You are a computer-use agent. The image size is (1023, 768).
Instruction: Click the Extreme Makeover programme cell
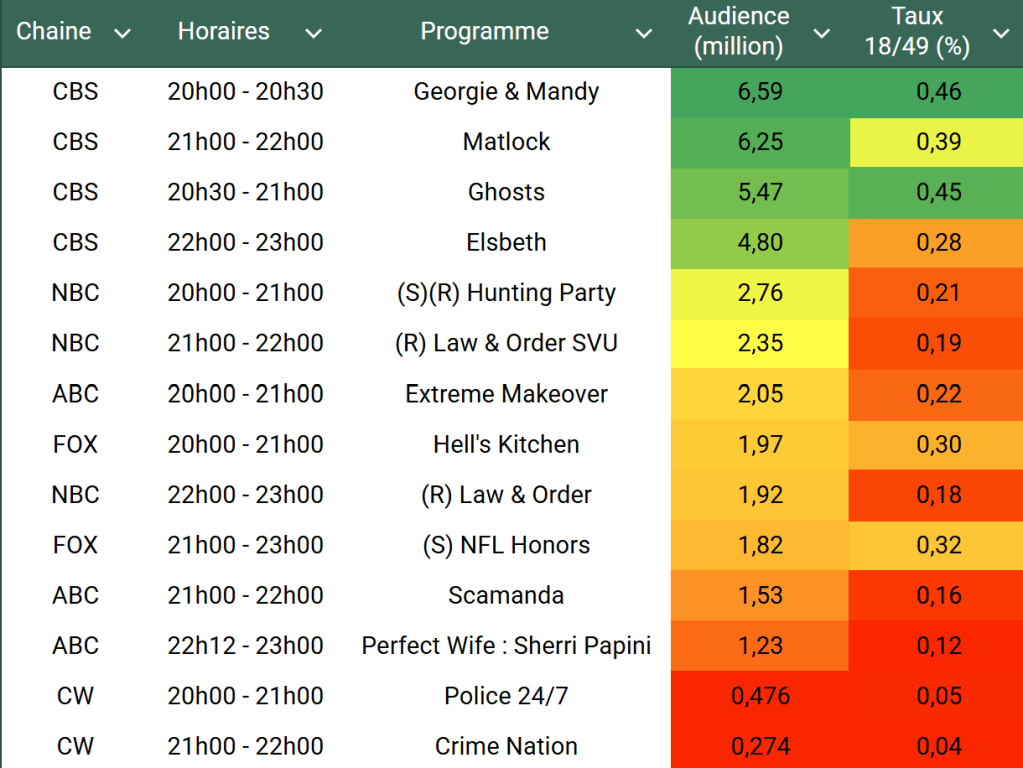click(506, 394)
